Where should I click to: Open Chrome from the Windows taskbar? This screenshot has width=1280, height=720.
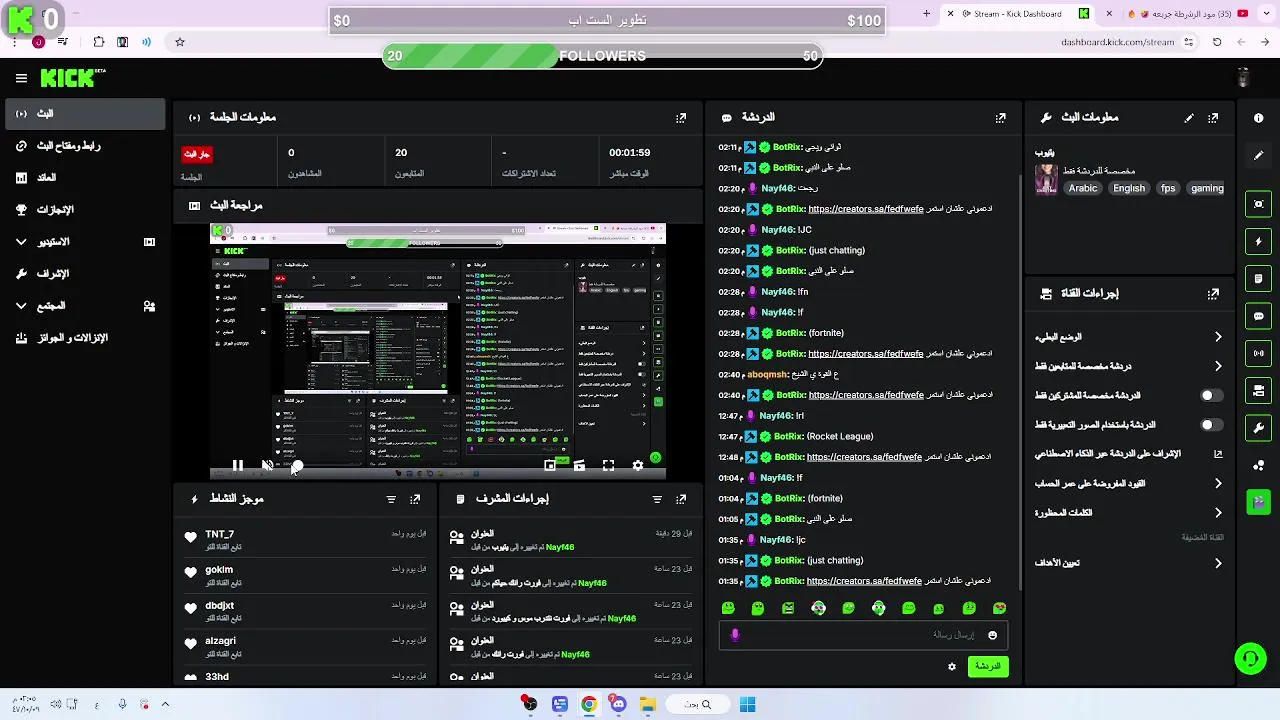tap(589, 704)
